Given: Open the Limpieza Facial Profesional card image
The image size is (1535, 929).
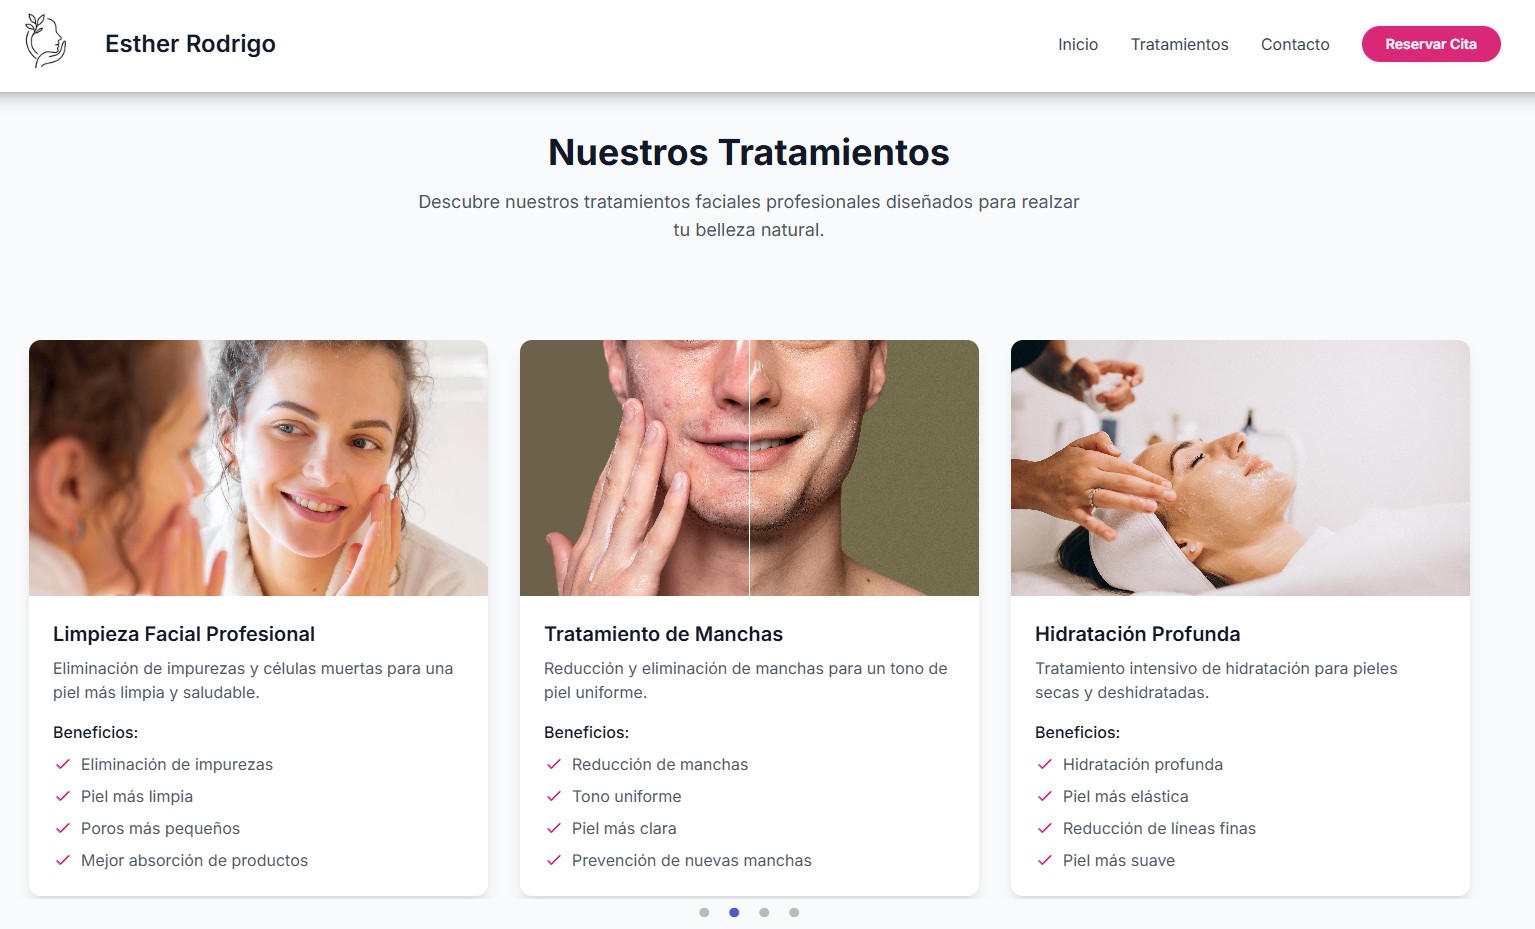Looking at the screenshot, I should 258,467.
